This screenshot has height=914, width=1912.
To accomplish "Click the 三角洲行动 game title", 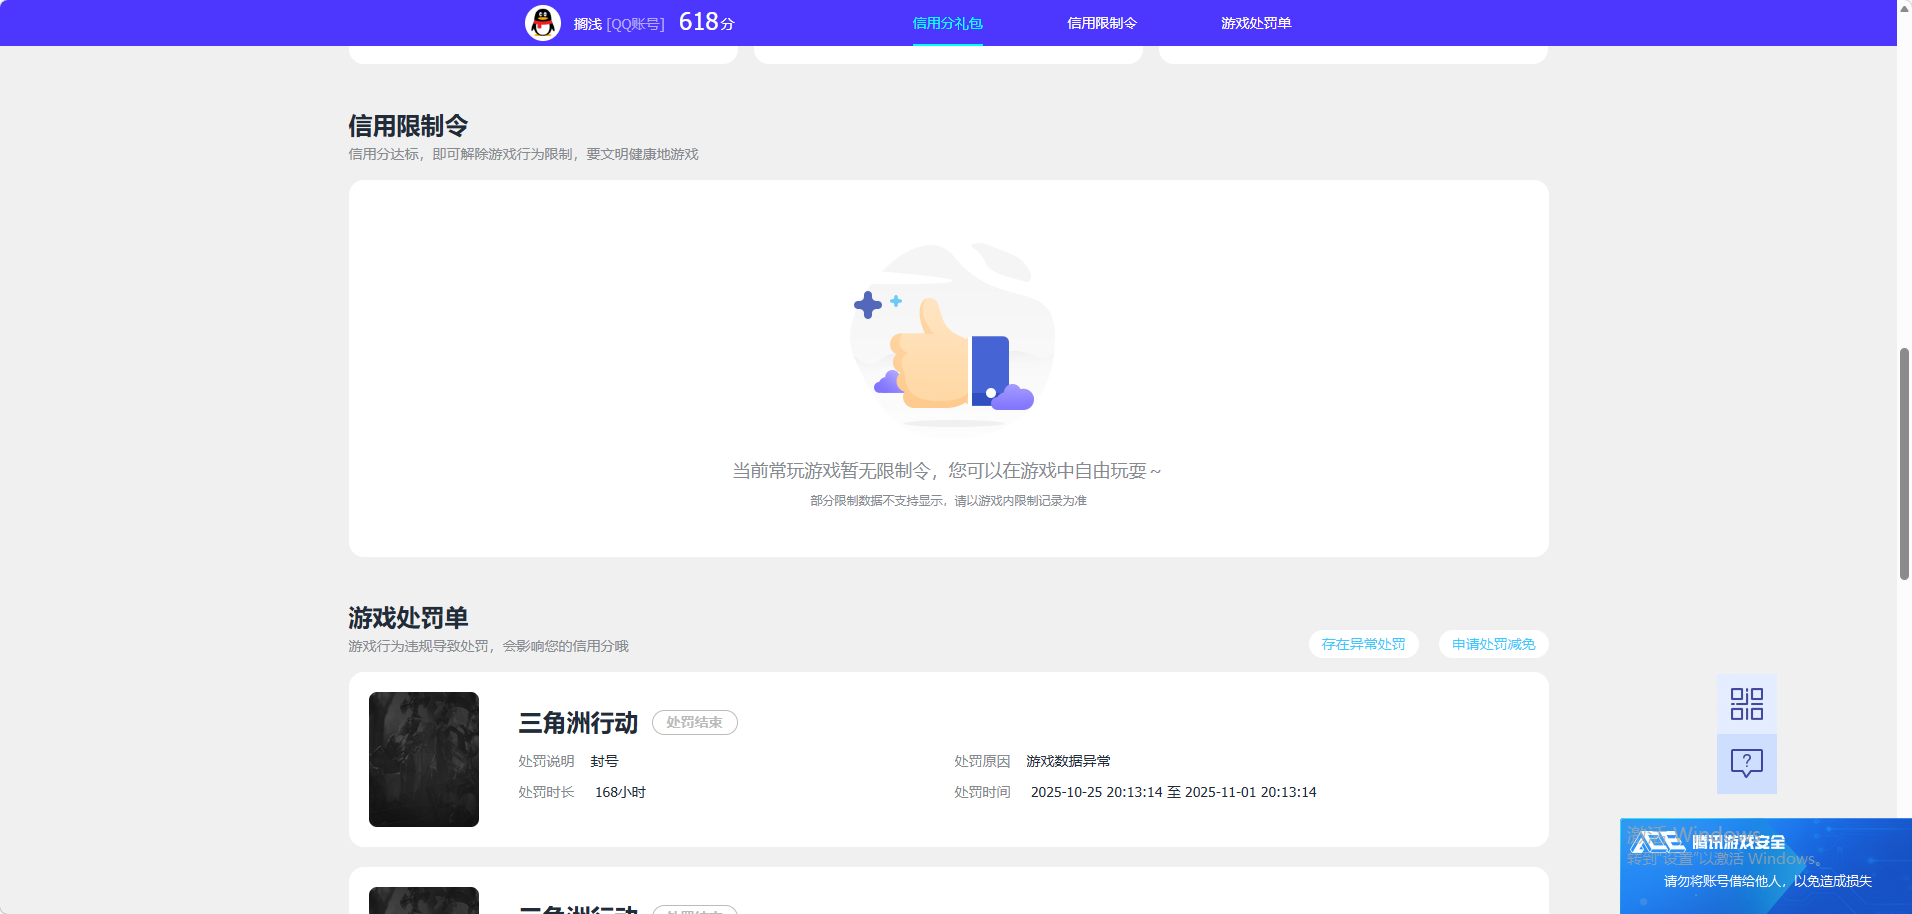I will pyautogui.click(x=576, y=724).
